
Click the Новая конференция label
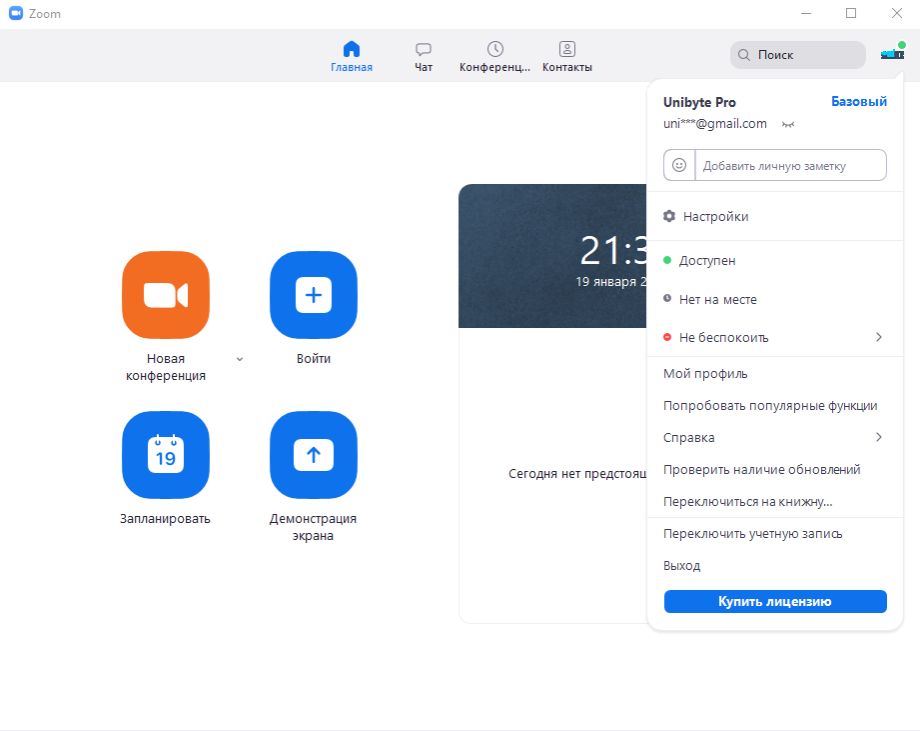click(165, 367)
